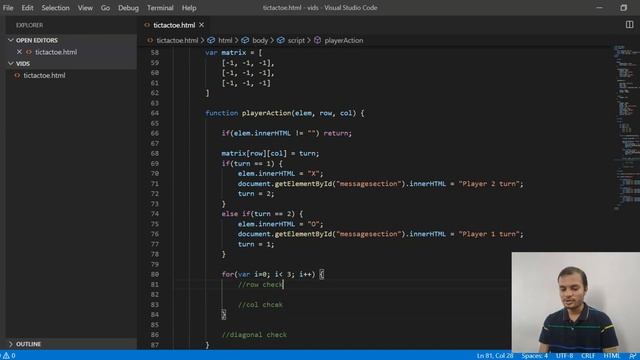Screen dimensions: 640x360
Task: Click HTML file icon in VIDS tree
Action: 17,75
